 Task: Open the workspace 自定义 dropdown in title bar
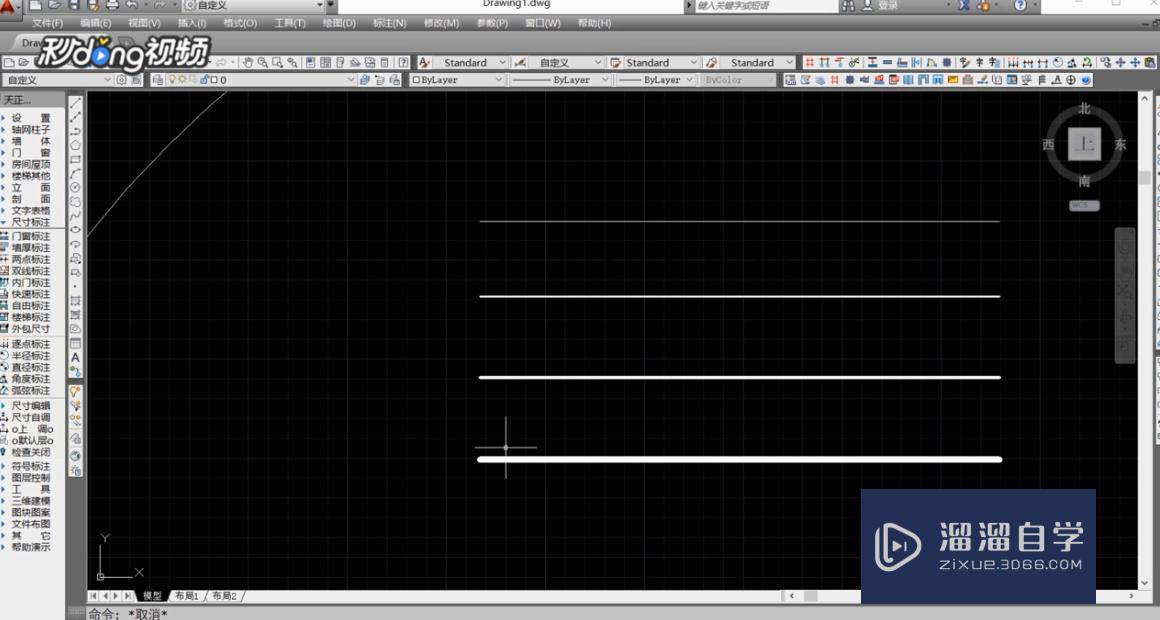(x=253, y=5)
